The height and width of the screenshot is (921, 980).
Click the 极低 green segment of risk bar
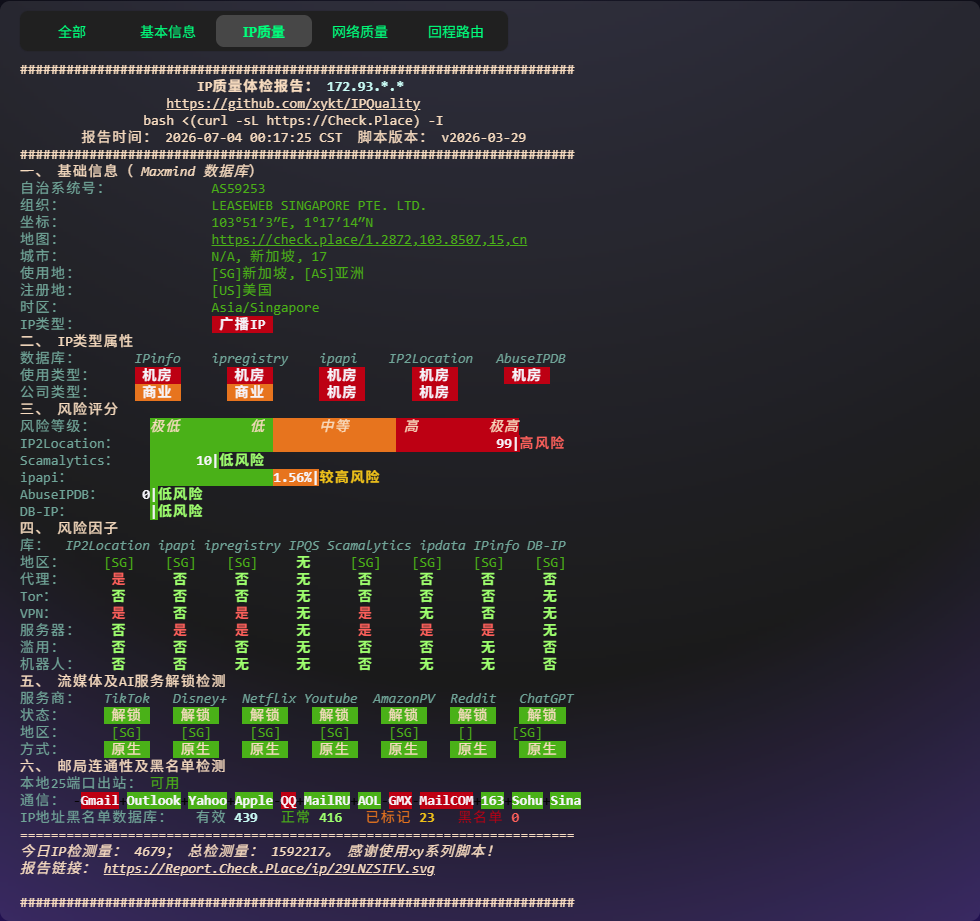pos(165,426)
